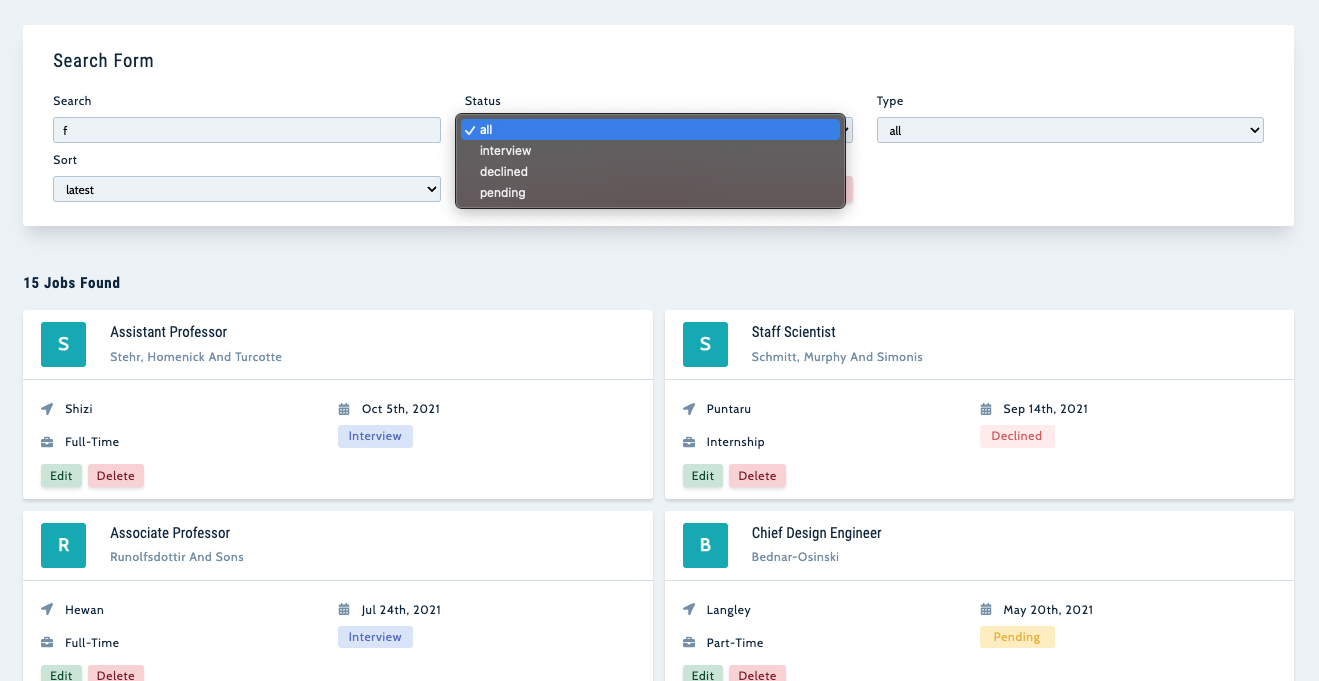The height and width of the screenshot is (681, 1319).
Task: Click the B logo on Chief Design Engineer card
Action: click(x=705, y=545)
